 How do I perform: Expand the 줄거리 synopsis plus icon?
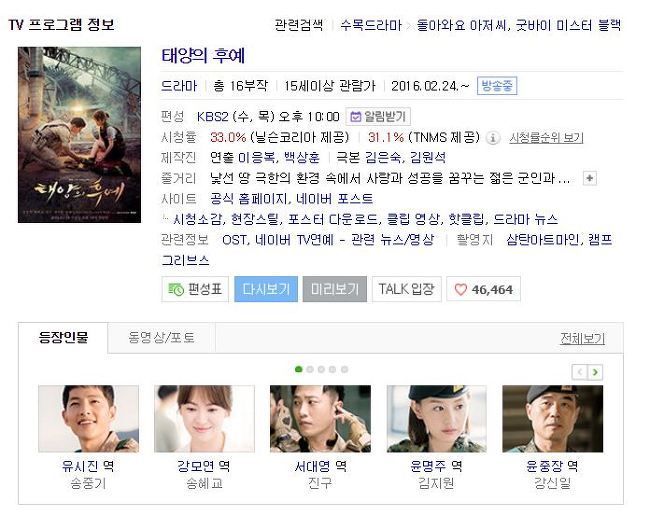tap(589, 178)
